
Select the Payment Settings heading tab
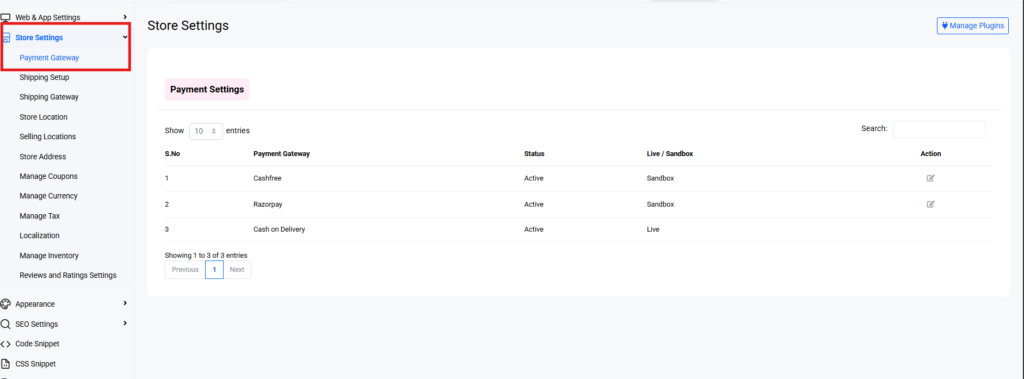pyautogui.click(x=207, y=90)
